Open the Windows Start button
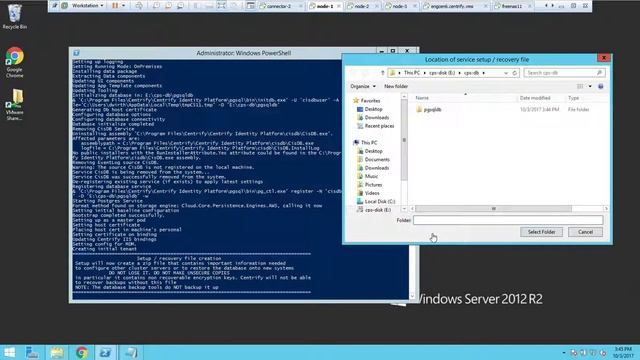The height and width of the screenshot is (360, 640). [x=9, y=352]
